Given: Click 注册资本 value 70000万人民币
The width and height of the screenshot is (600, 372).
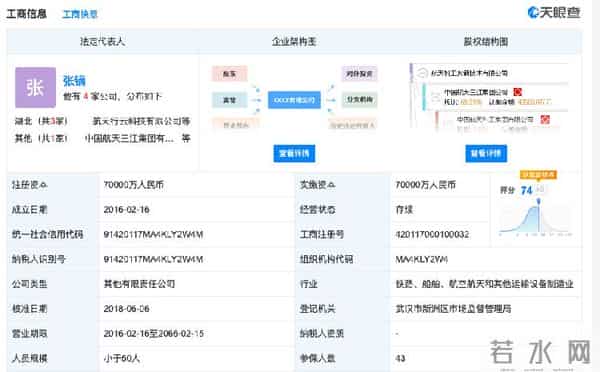Looking at the screenshot, I should 134,185.
